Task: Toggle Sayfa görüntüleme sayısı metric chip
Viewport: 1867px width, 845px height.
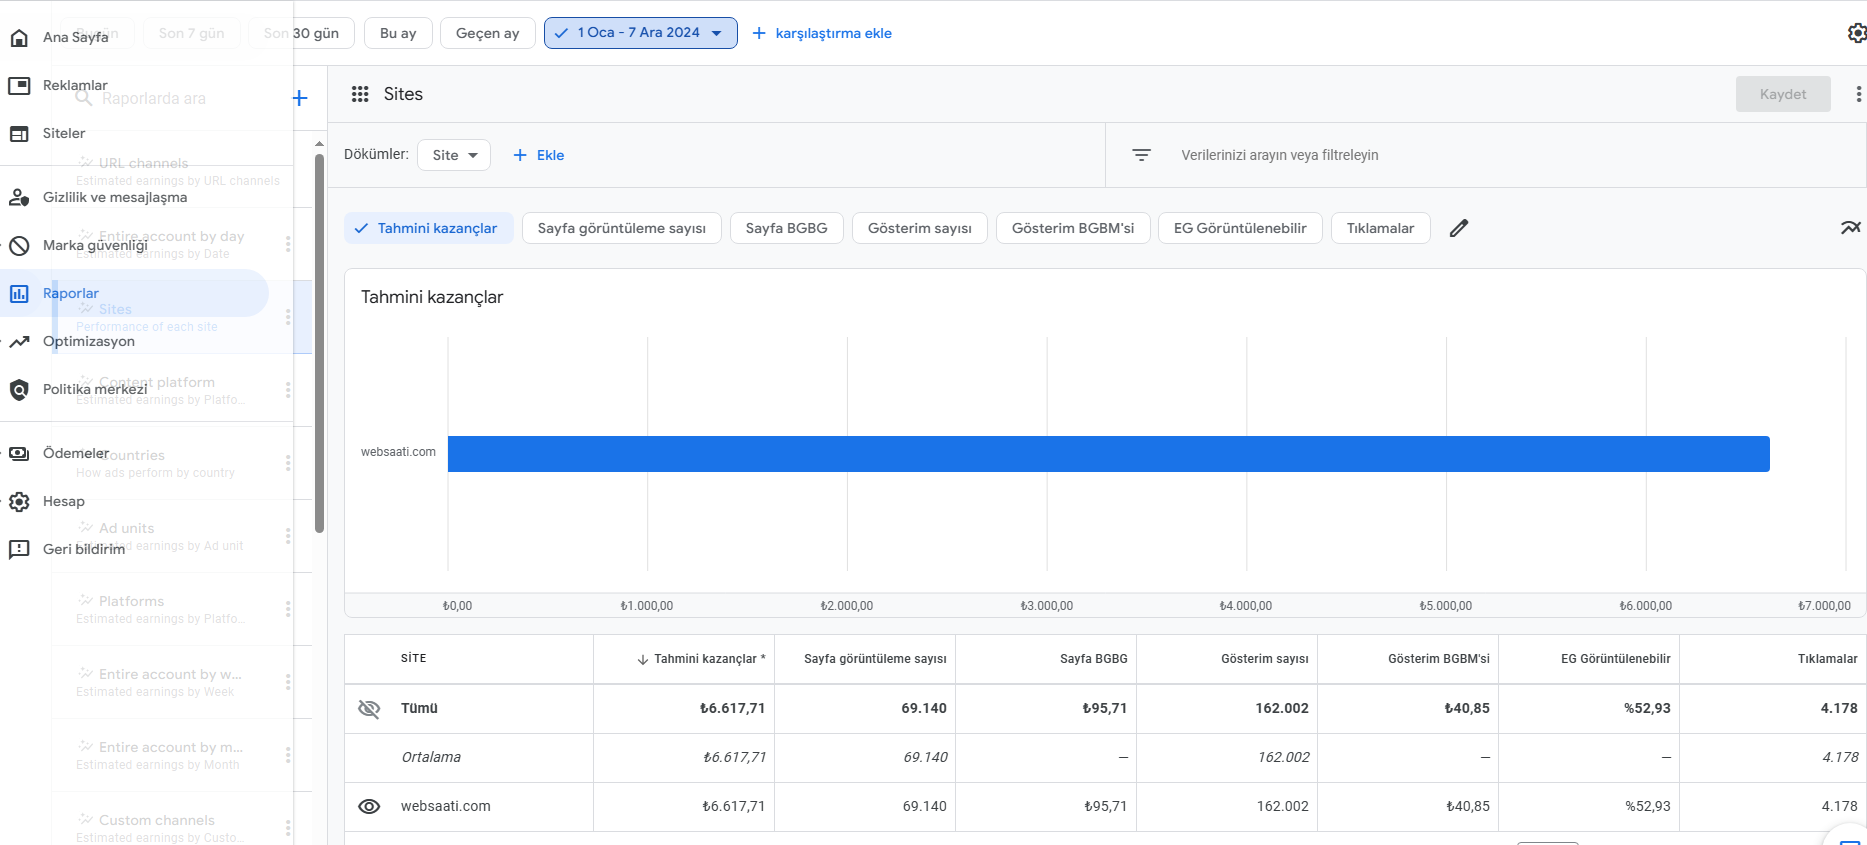Action: 622,228
